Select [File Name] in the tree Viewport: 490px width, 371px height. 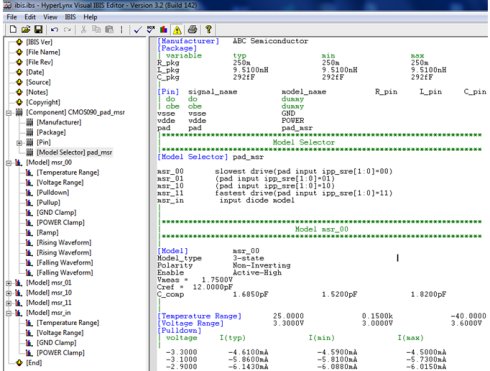43,52
